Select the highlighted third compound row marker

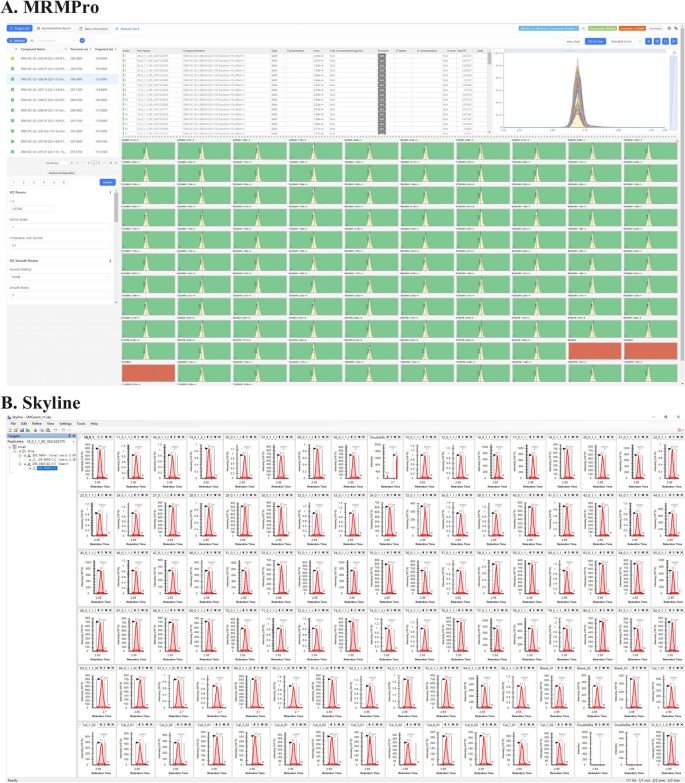point(12,79)
